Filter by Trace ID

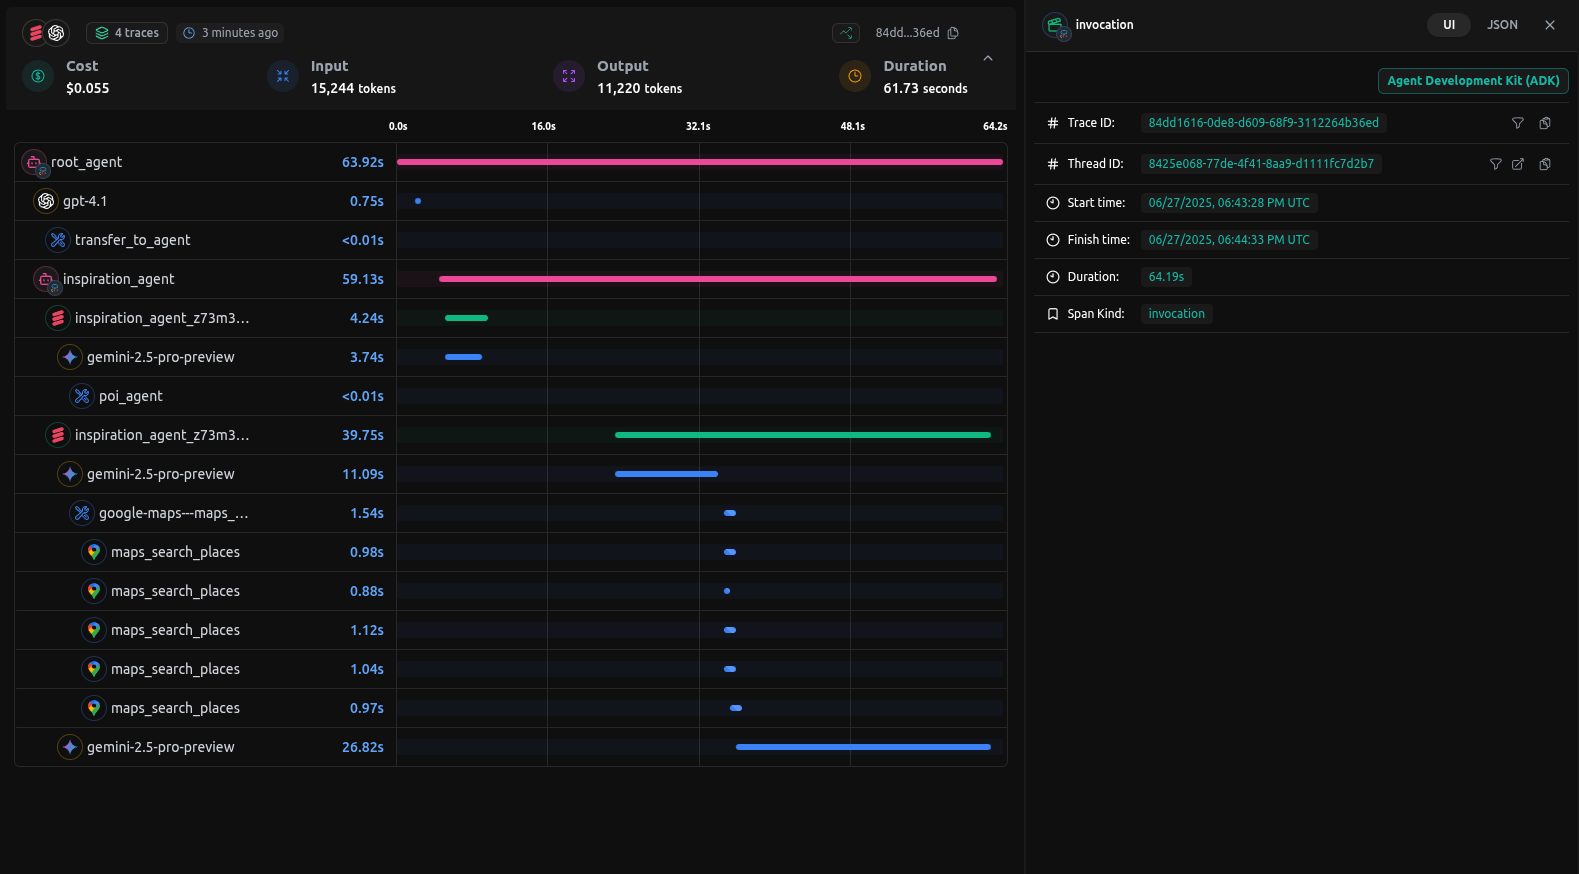tap(1517, 123)
